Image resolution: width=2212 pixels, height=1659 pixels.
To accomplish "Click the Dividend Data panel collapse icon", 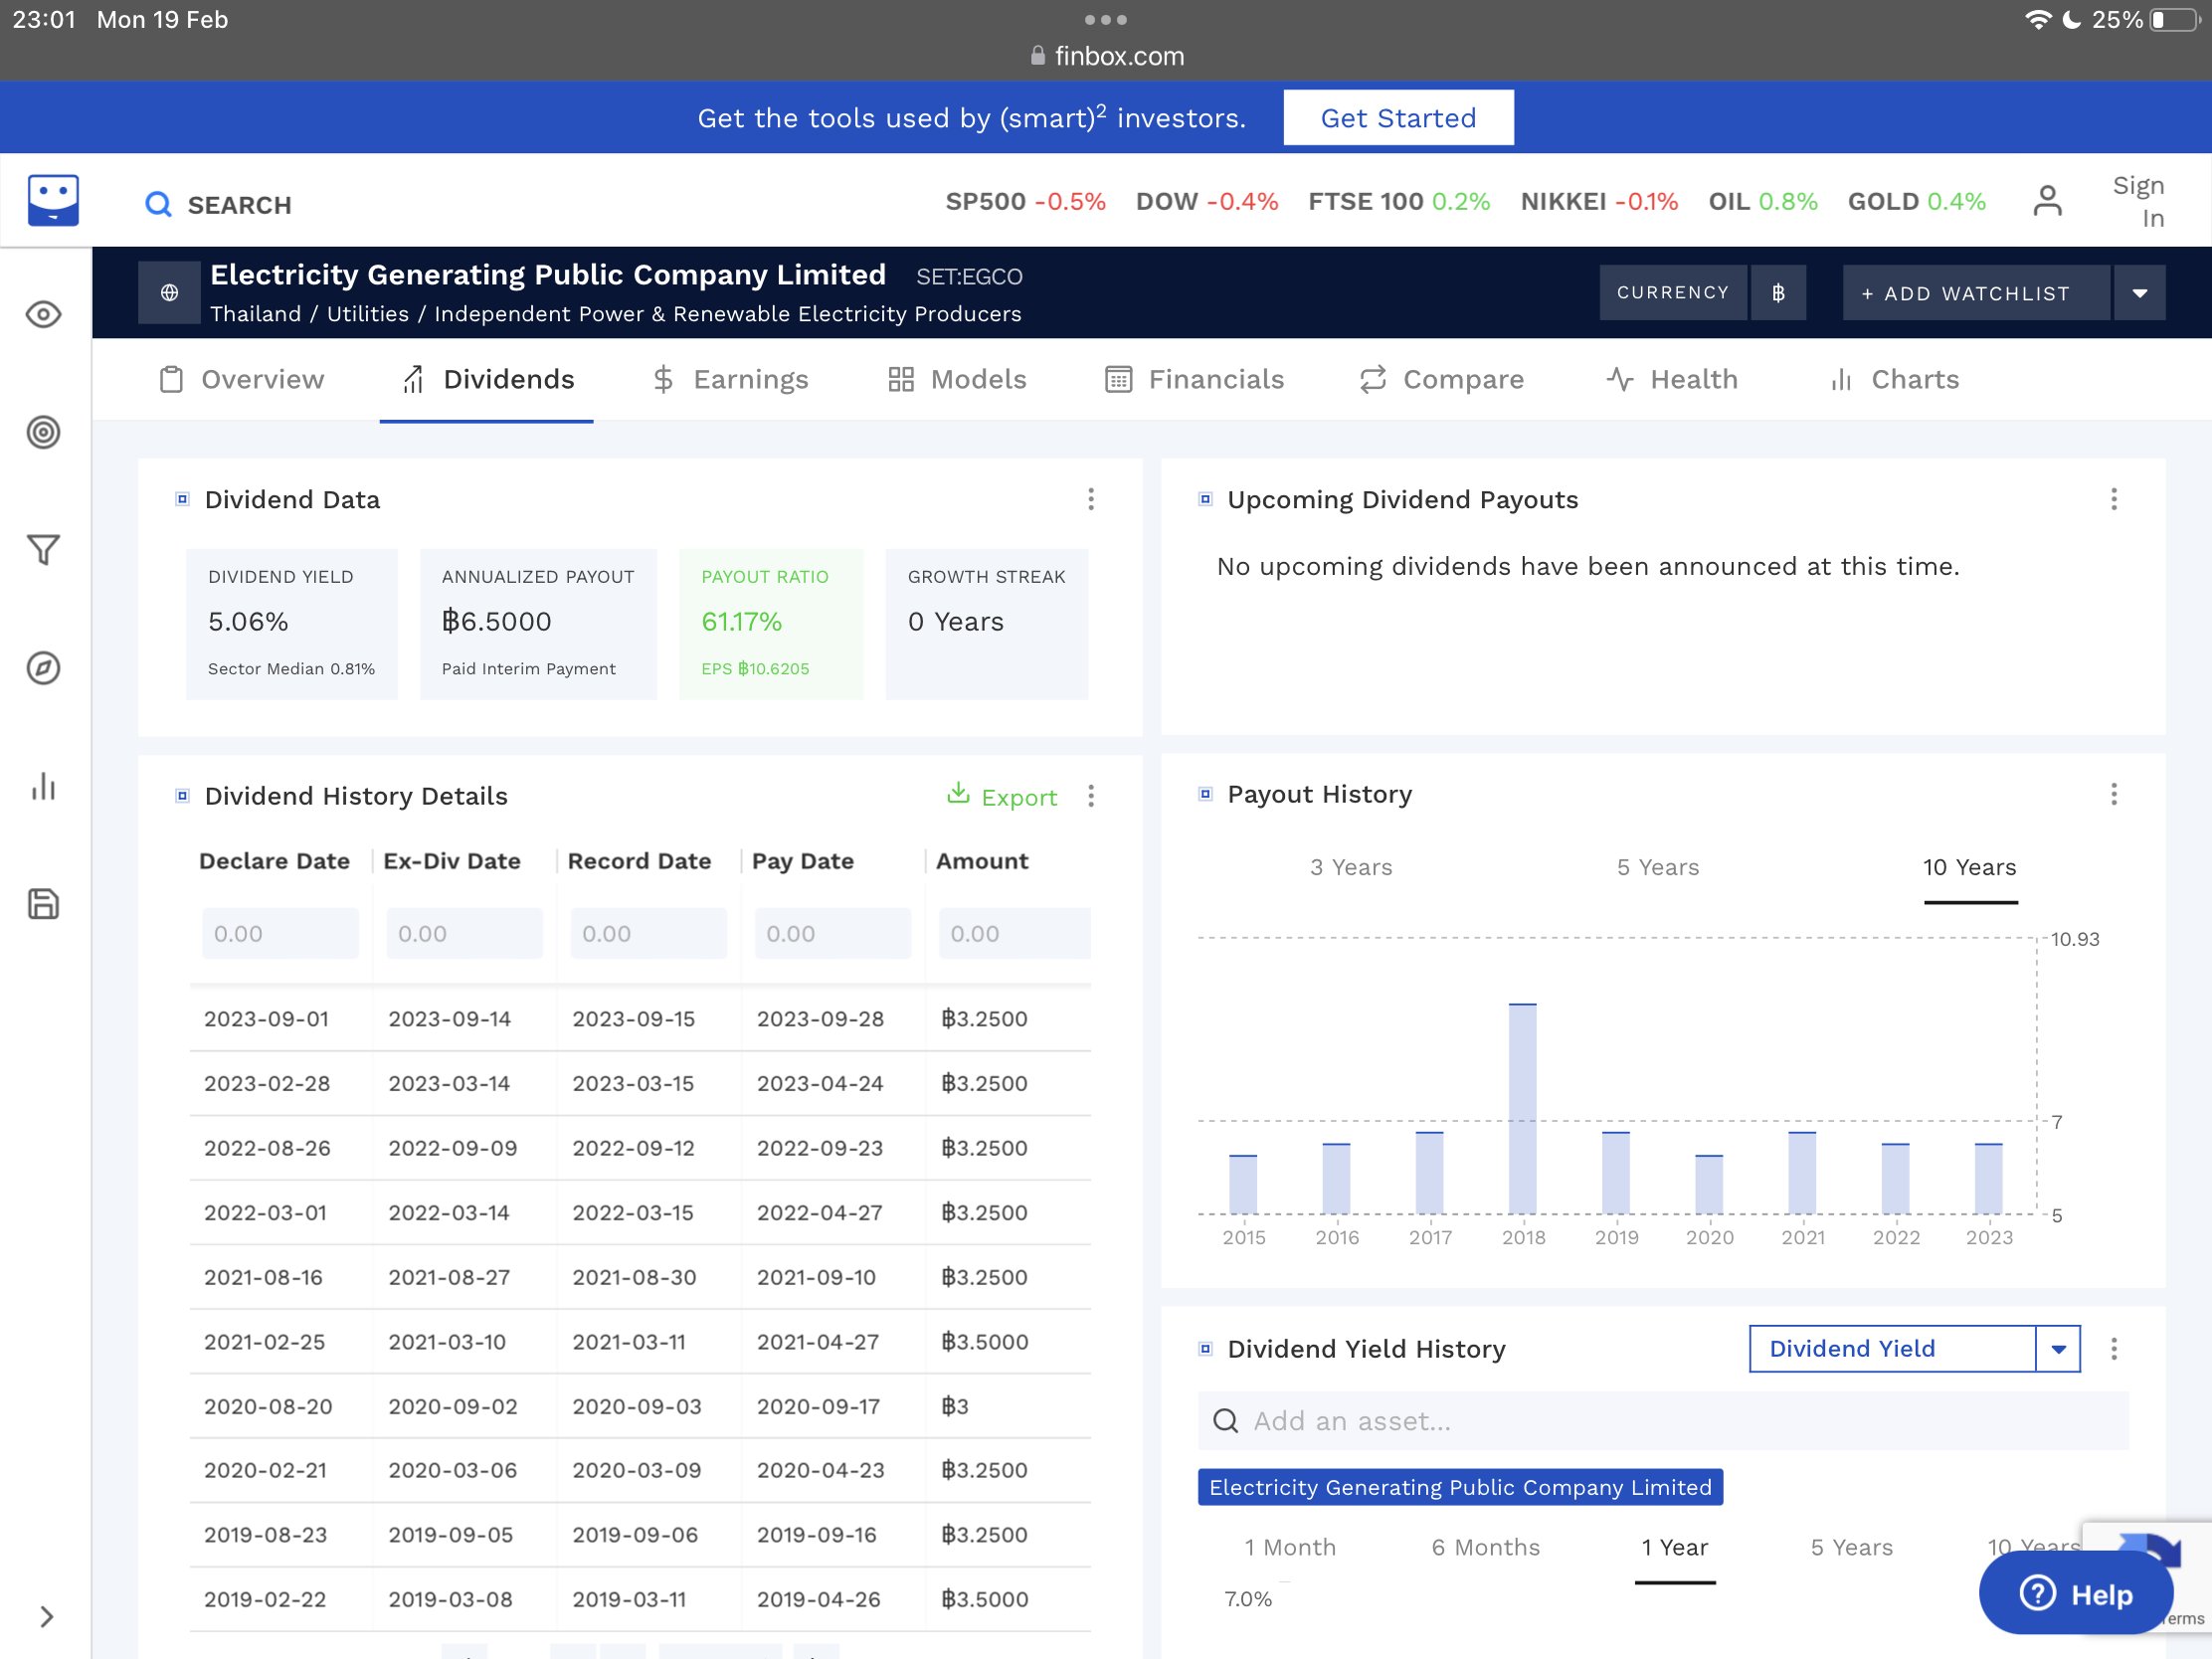I will click(182, 499).
